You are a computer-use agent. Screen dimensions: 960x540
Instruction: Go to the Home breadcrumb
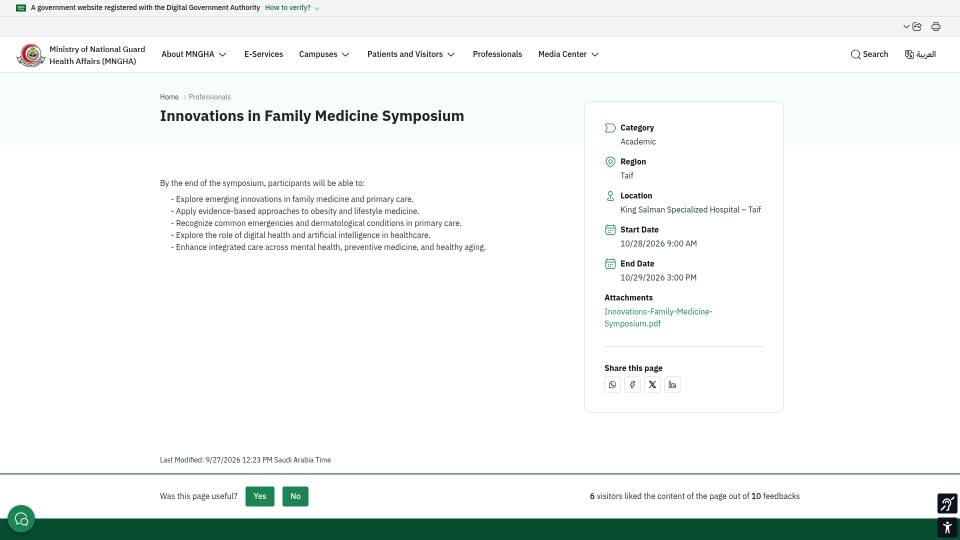tap(169, 97)
